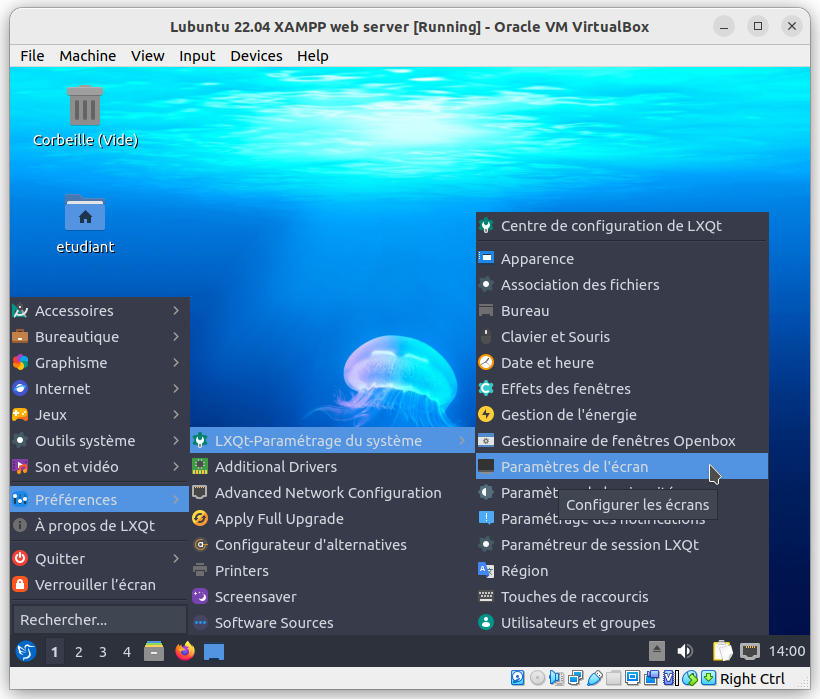
Task: Click the audio icon in the VirtualBox status bar
Action: click(555, 678)
